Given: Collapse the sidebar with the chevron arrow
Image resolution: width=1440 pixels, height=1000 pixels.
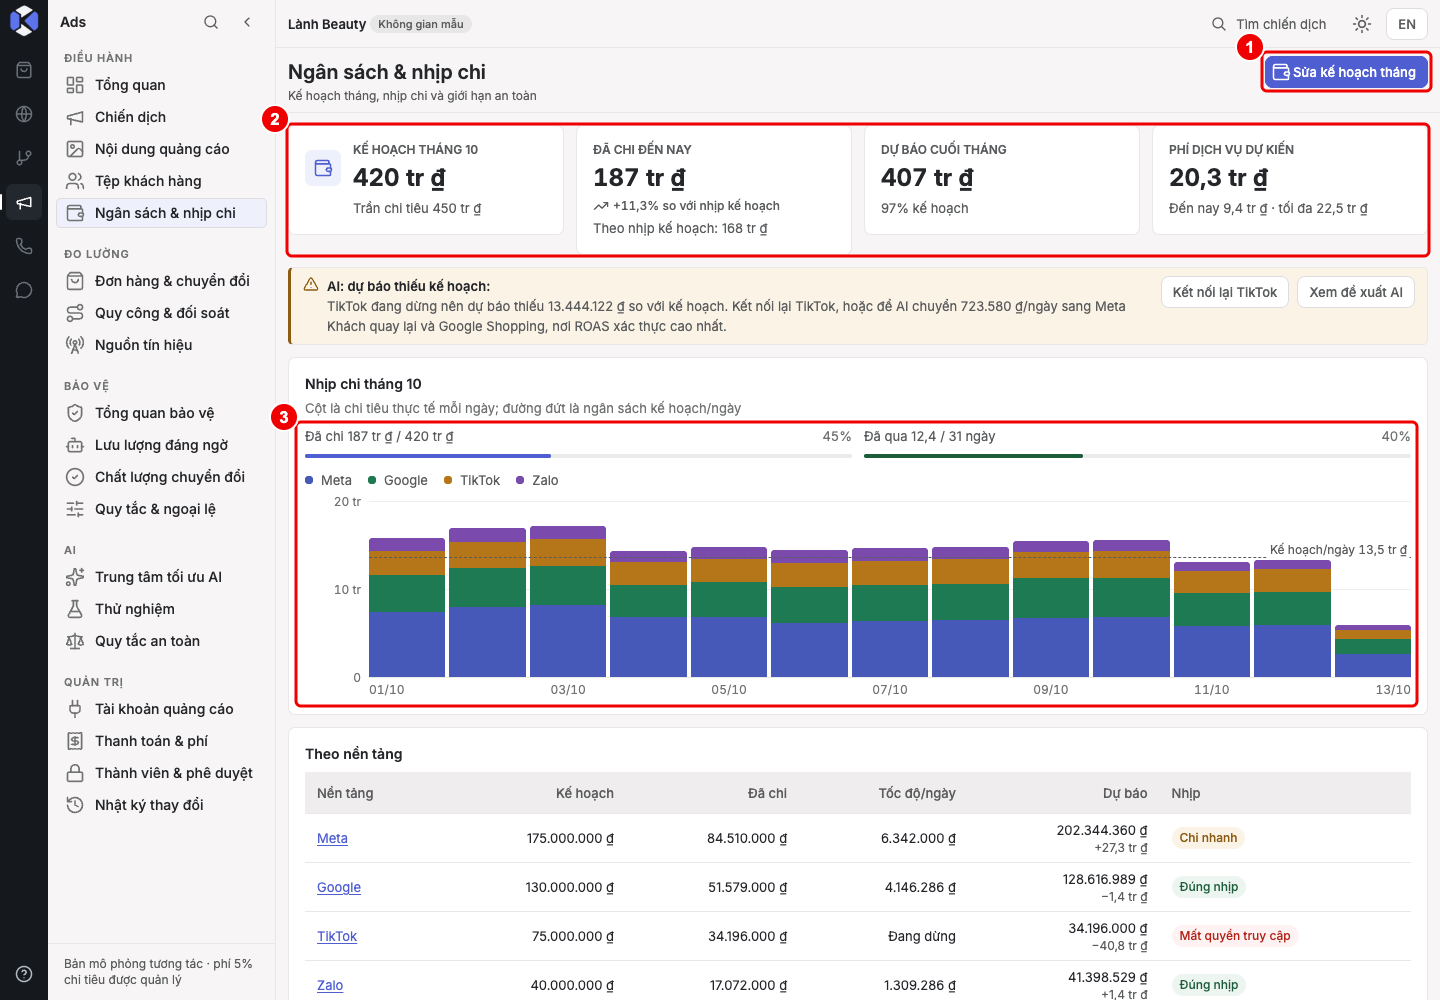Looking at the screenshot, I should 247,22.
